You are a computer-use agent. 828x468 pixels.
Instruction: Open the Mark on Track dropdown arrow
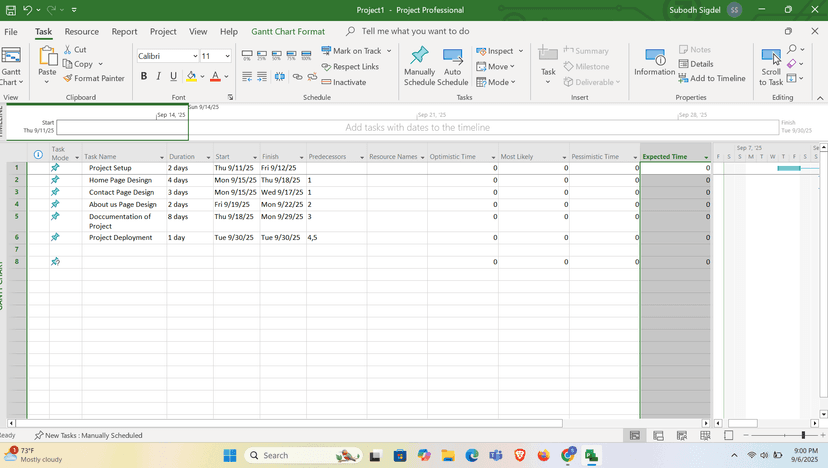click(x=389, y=51)
